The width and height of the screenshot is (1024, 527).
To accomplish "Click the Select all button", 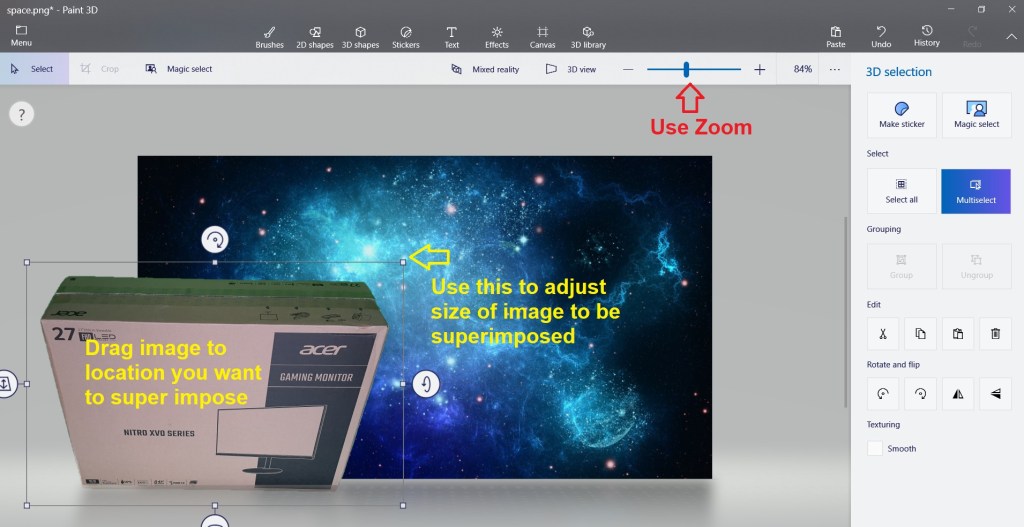I will coord(901,191).
